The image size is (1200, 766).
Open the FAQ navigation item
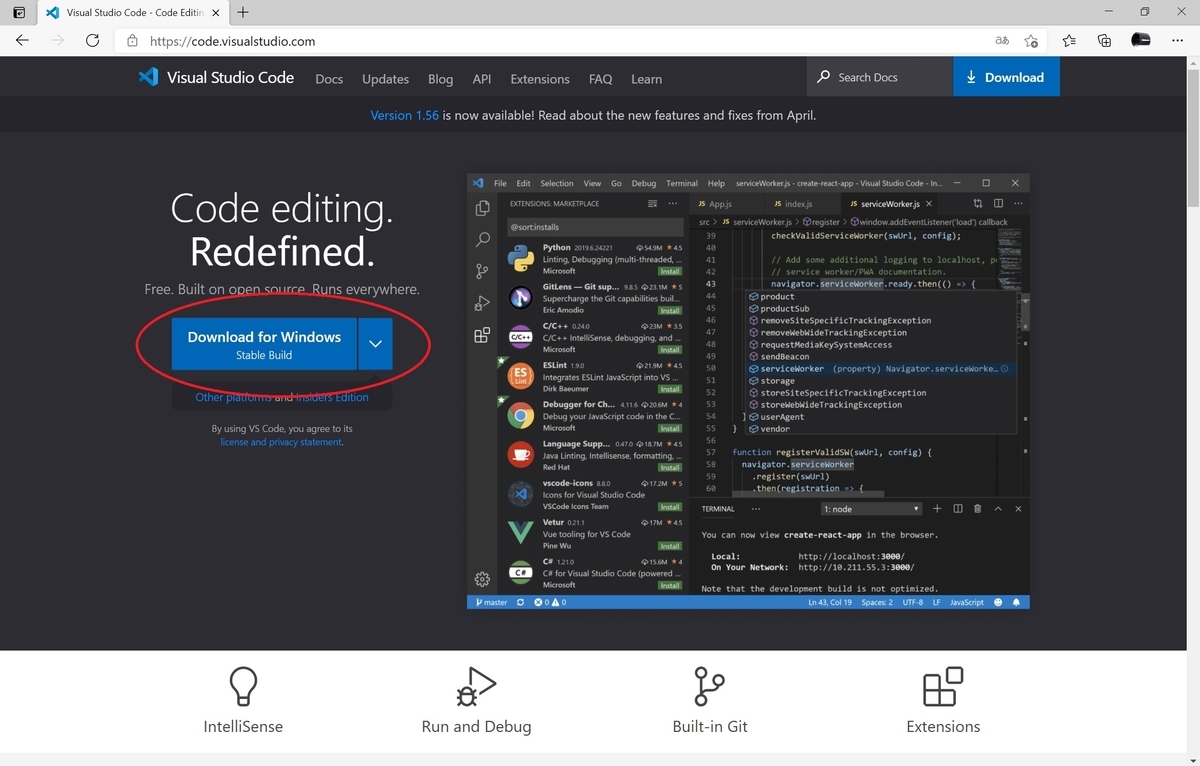pos(600,79)
